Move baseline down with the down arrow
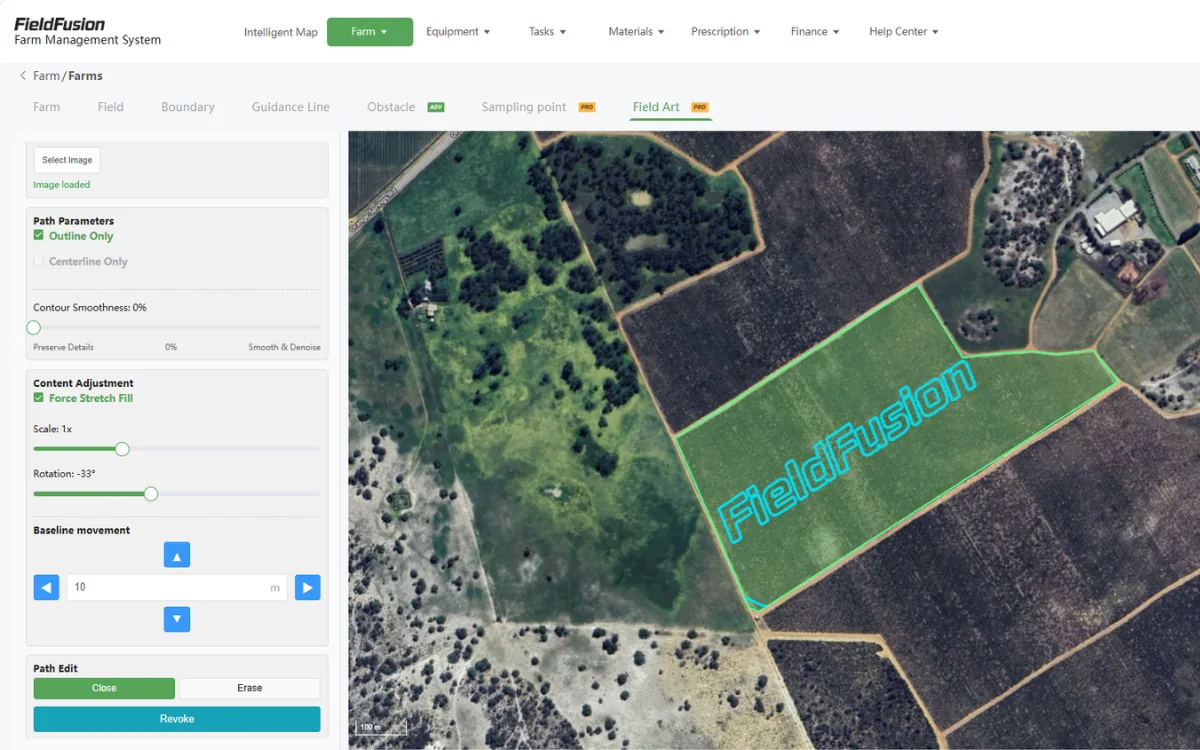This screenshot has width=1200, height=750. [x=177, y=619]
